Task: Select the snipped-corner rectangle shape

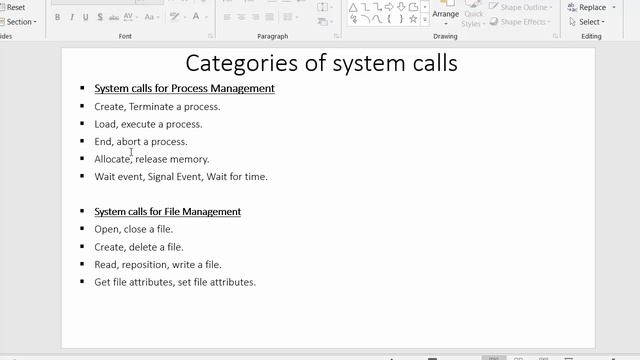Action: [x=413, y=7]
